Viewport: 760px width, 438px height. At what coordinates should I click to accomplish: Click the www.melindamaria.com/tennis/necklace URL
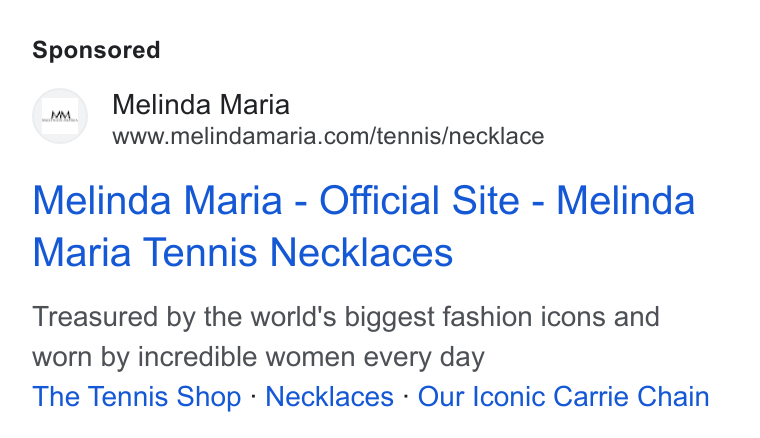pyautogui.click(x=328, y=136)
